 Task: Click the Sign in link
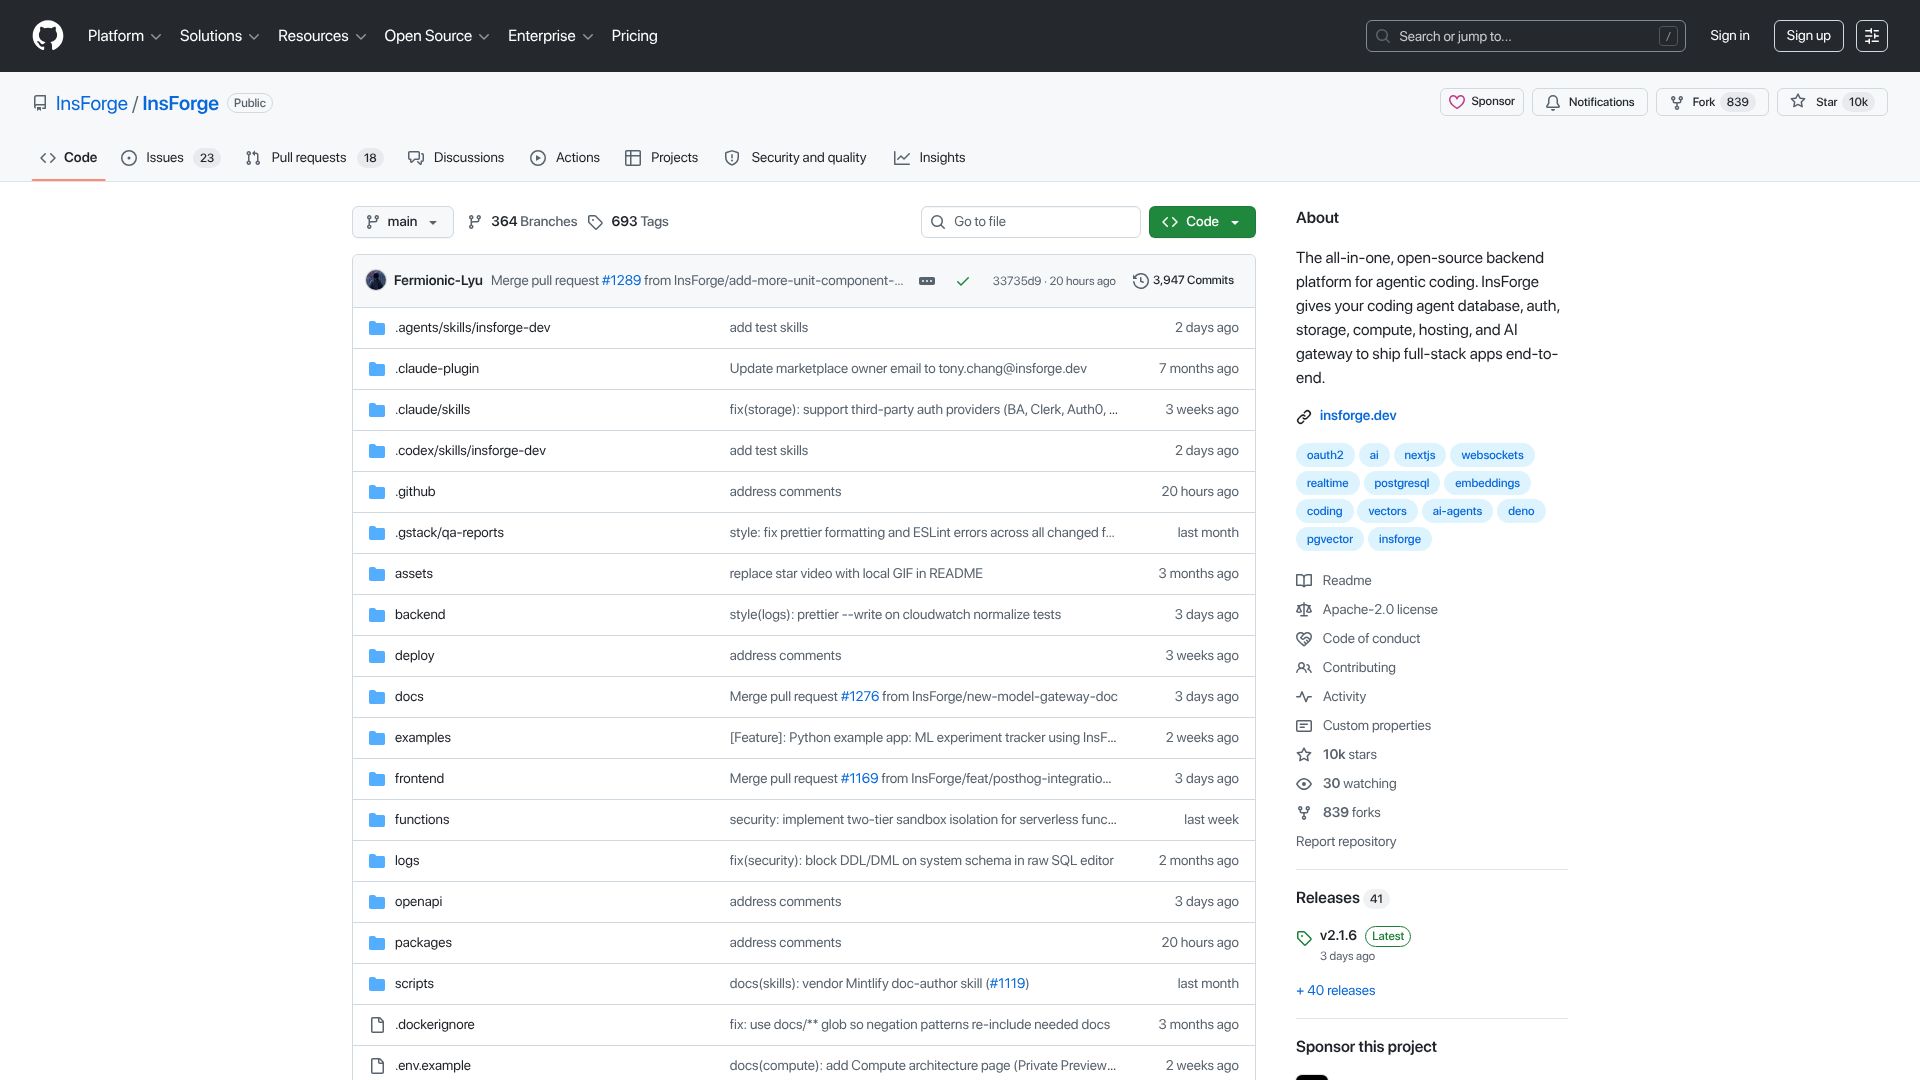point(1730,36)
